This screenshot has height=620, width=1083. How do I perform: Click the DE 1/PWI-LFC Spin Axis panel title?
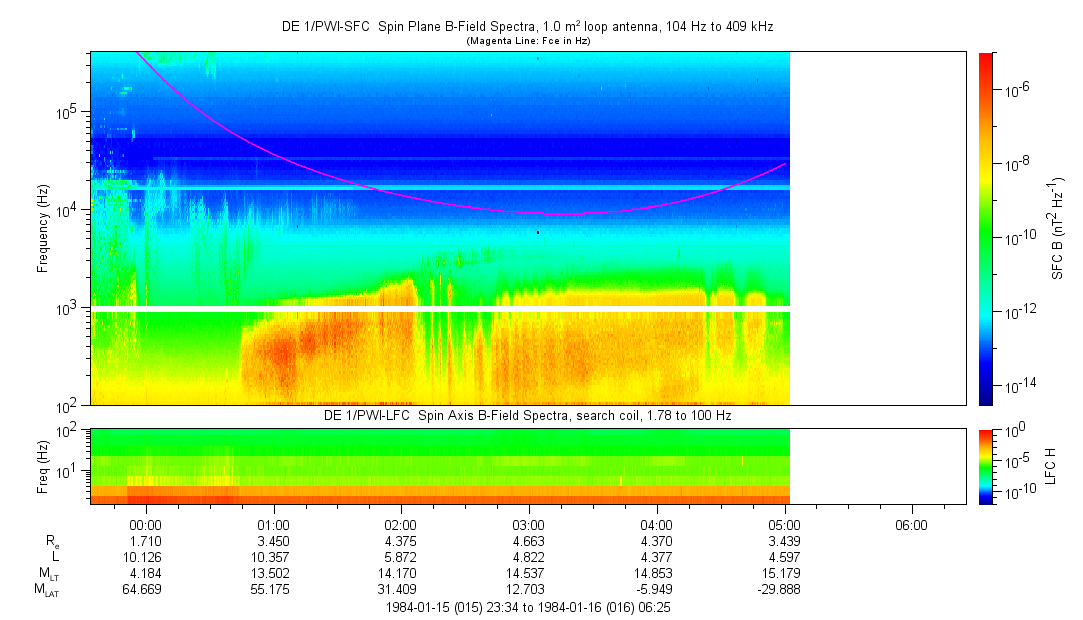527,415
